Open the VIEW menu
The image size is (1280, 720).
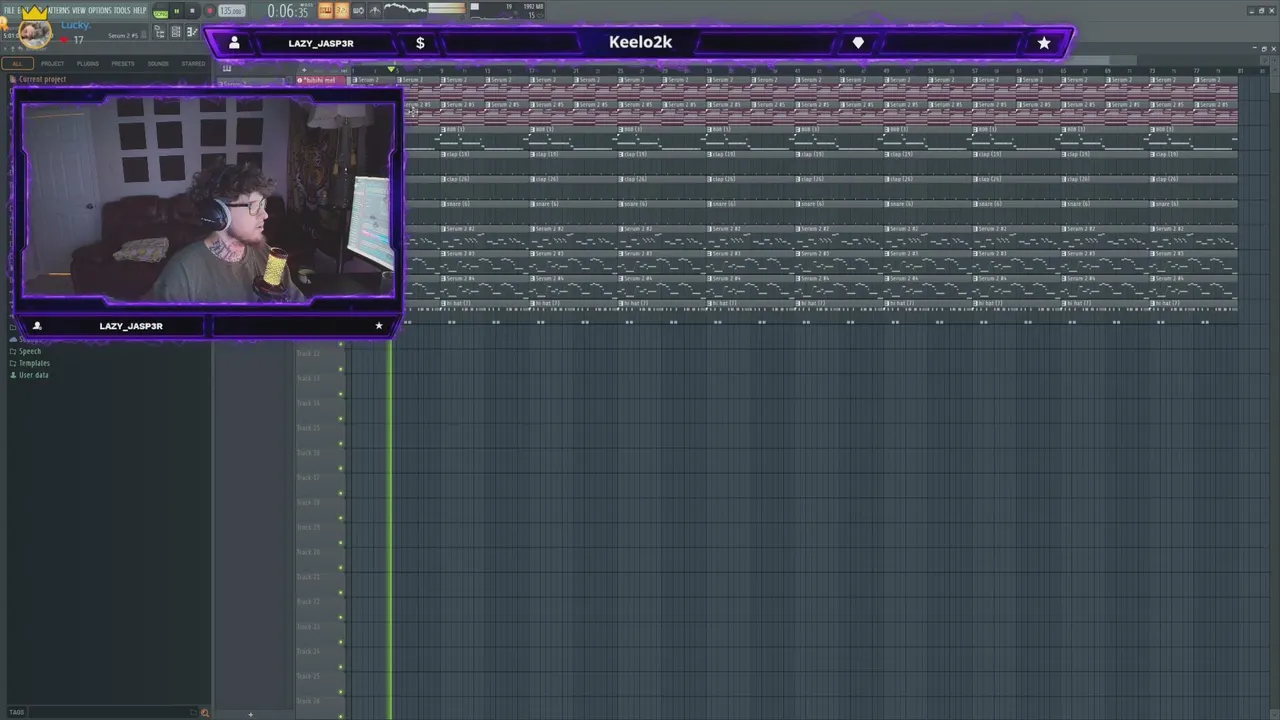click(x=79, y=11)
